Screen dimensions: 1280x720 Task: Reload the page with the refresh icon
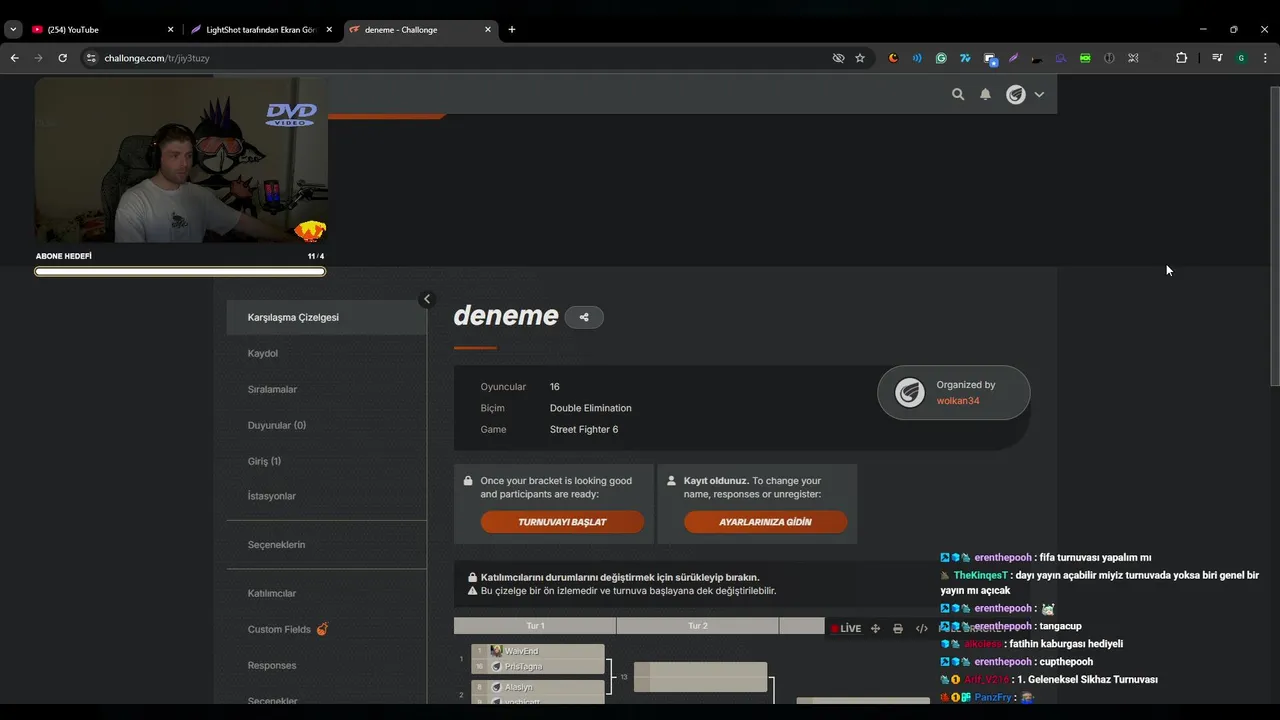(x=62, y=58)
